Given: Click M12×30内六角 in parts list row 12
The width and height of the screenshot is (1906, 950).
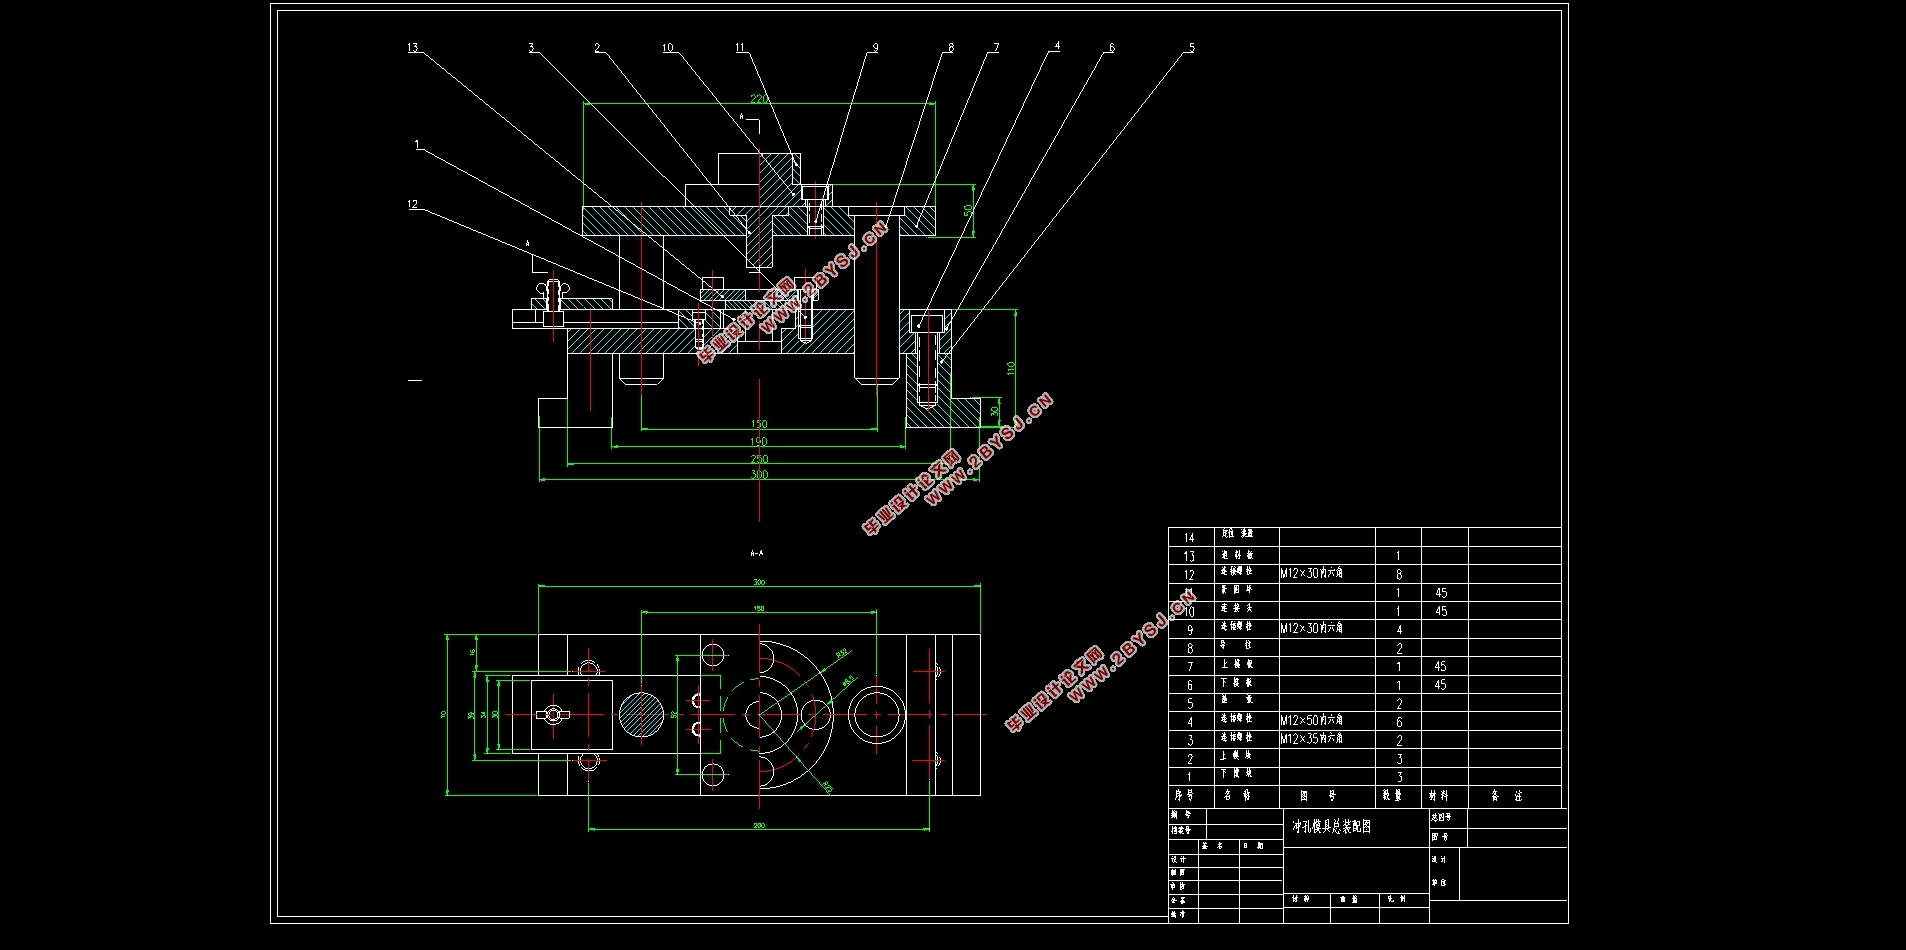Looking at the screenshot, I should pos(1311,573).
